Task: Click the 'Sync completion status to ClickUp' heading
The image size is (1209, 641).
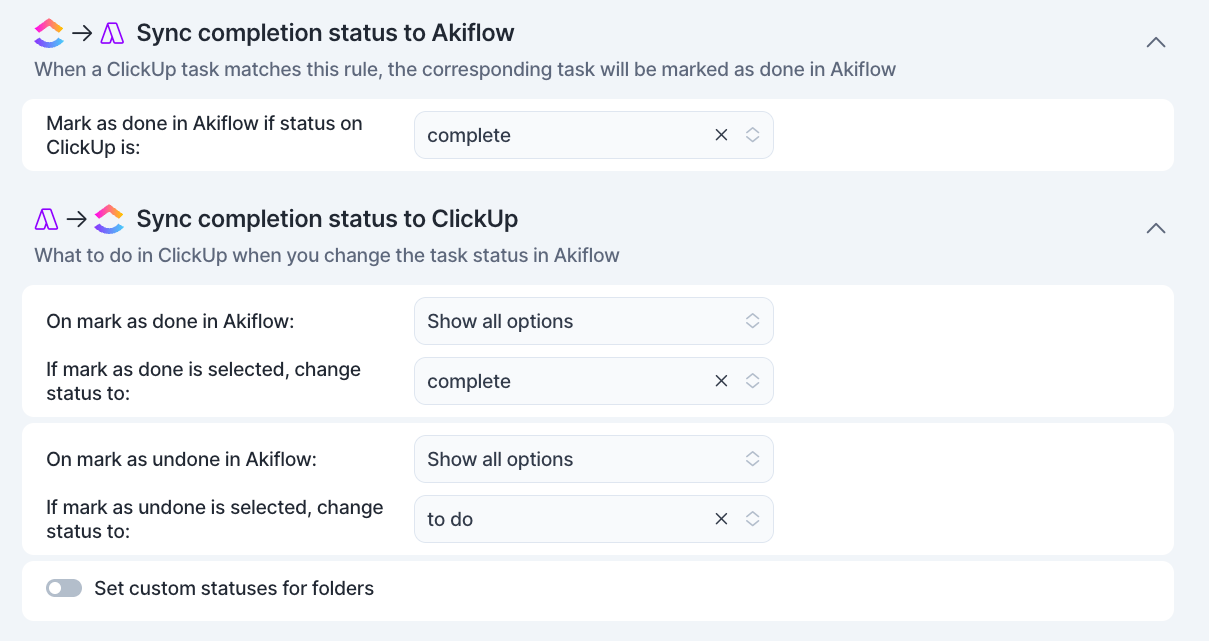Action: point(327,219)
